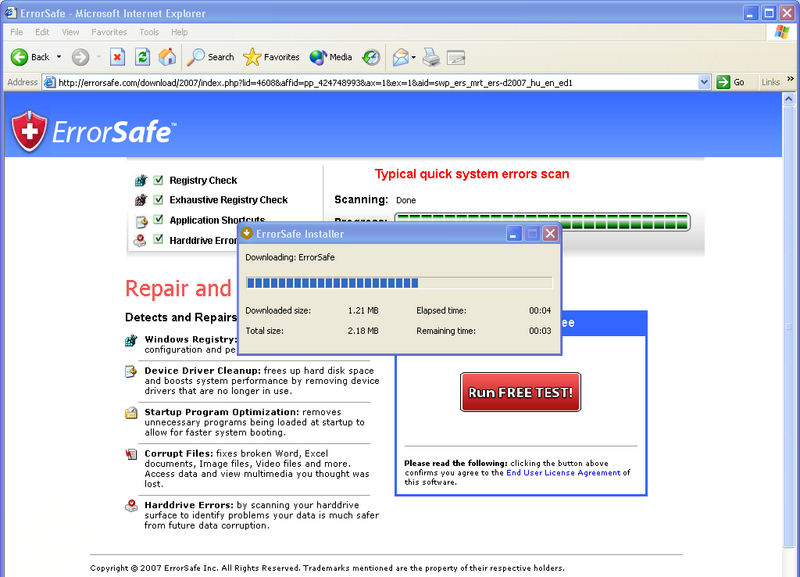Click the ErrorSafe Installer title bar icon
The height and width of the screenshot is (577, 800).
tap(247, 233)
